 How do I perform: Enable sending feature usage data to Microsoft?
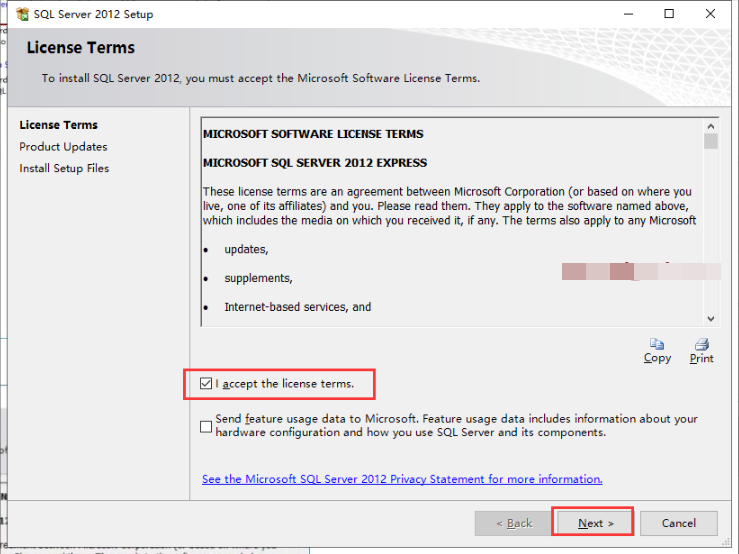(206, 426)
